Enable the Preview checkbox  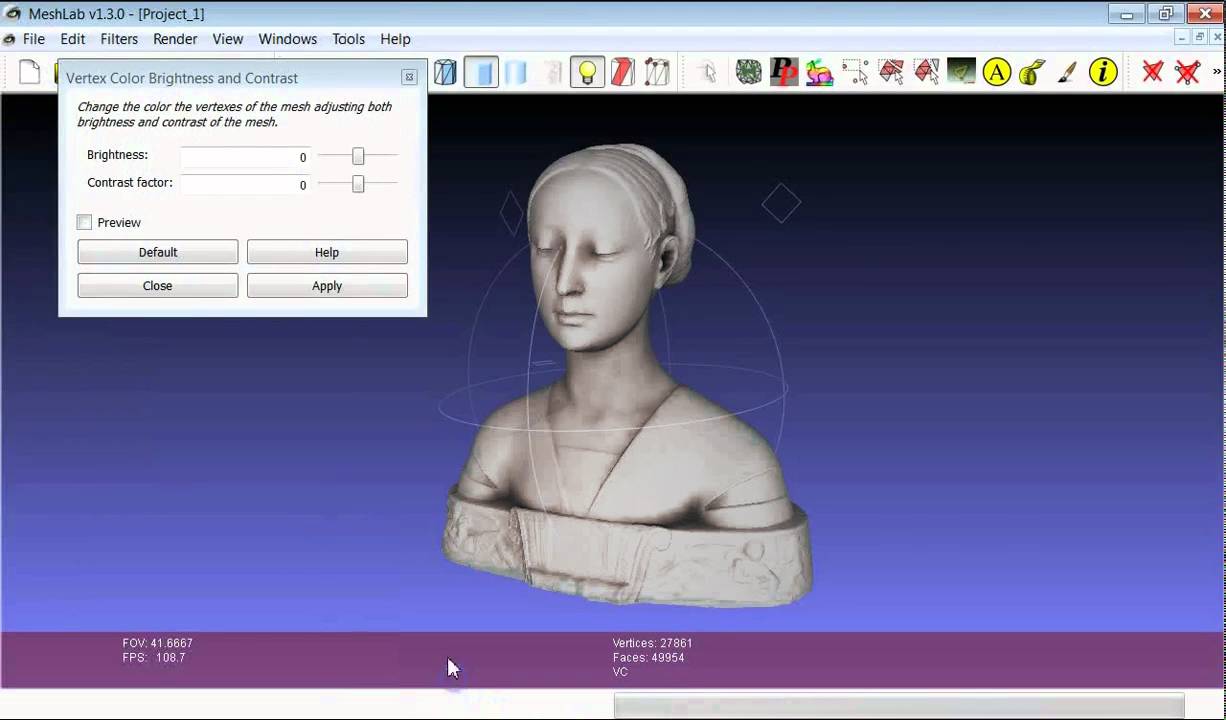85,222
